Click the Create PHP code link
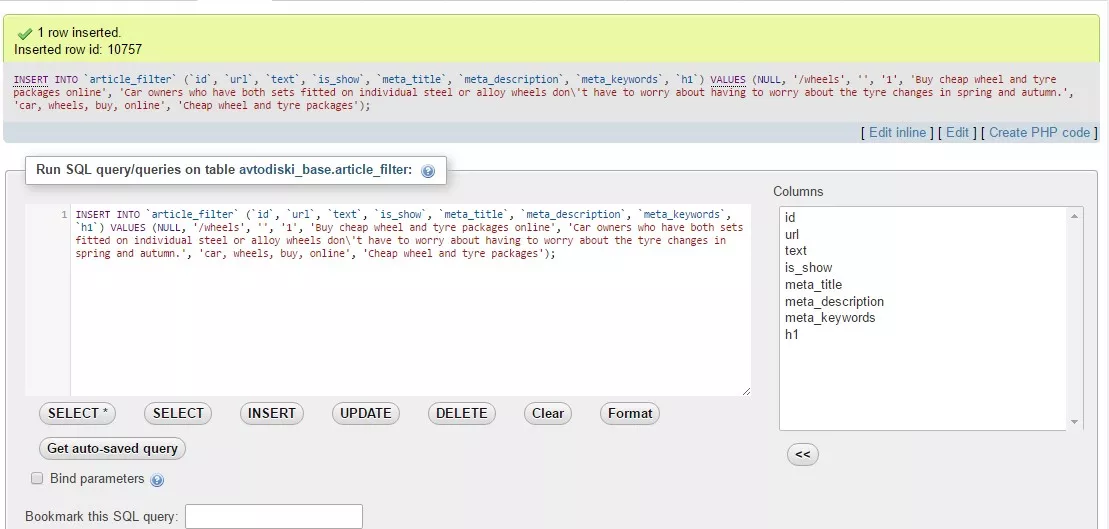This screenshot has height=529, width=1109. pos(1040,132)
